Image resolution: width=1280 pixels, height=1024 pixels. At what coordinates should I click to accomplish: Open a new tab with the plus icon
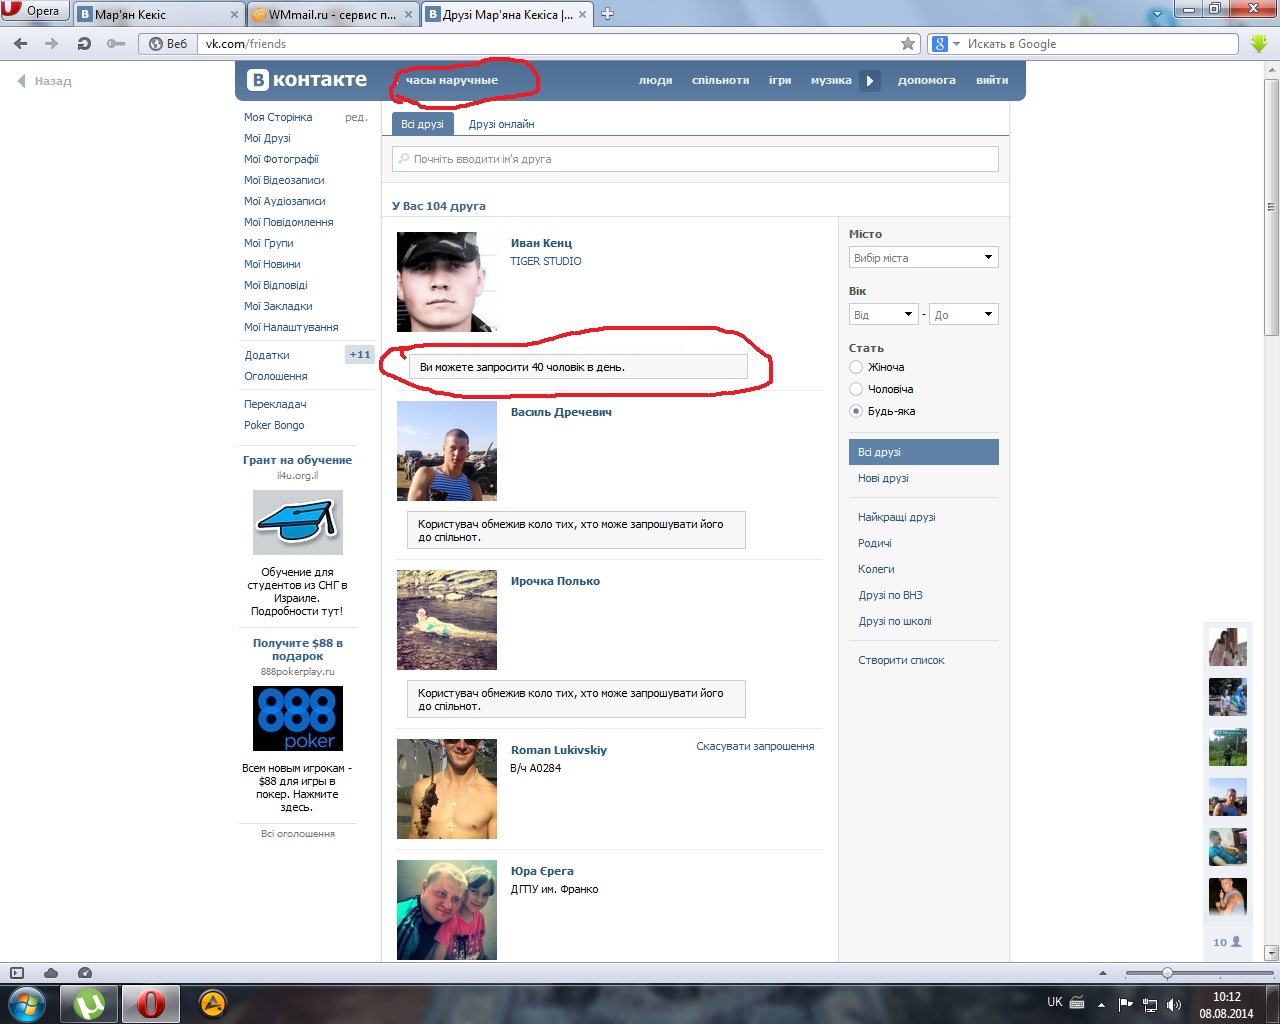[x=607, y=14]
